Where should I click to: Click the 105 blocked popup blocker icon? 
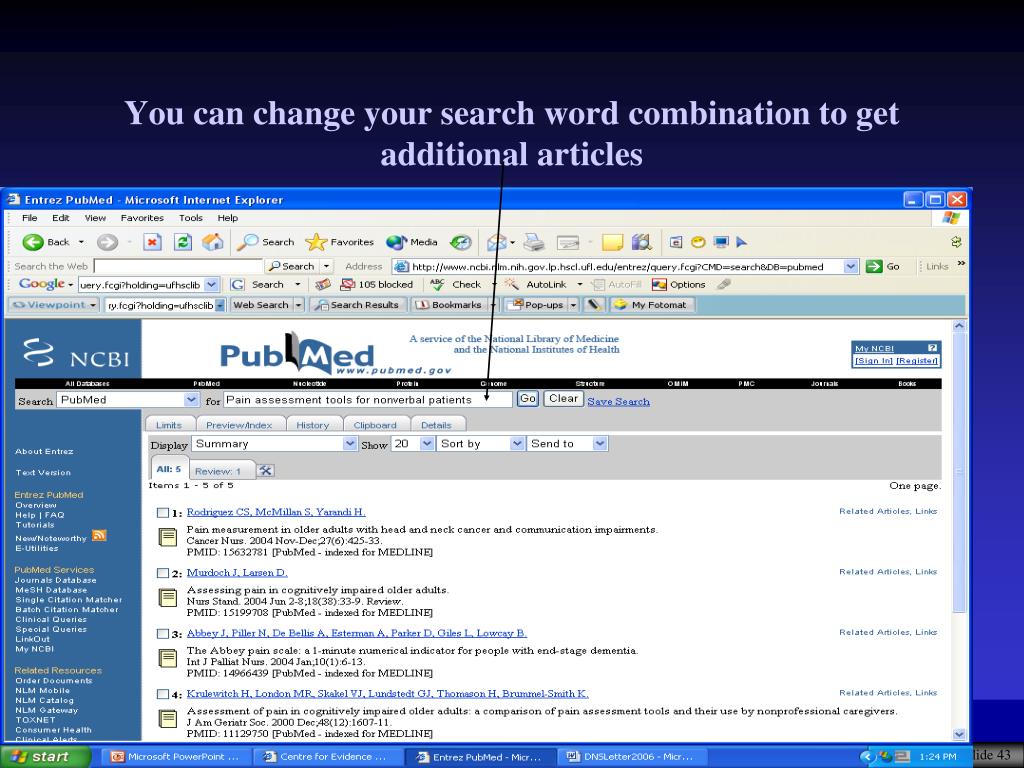[x=377, y=285]
